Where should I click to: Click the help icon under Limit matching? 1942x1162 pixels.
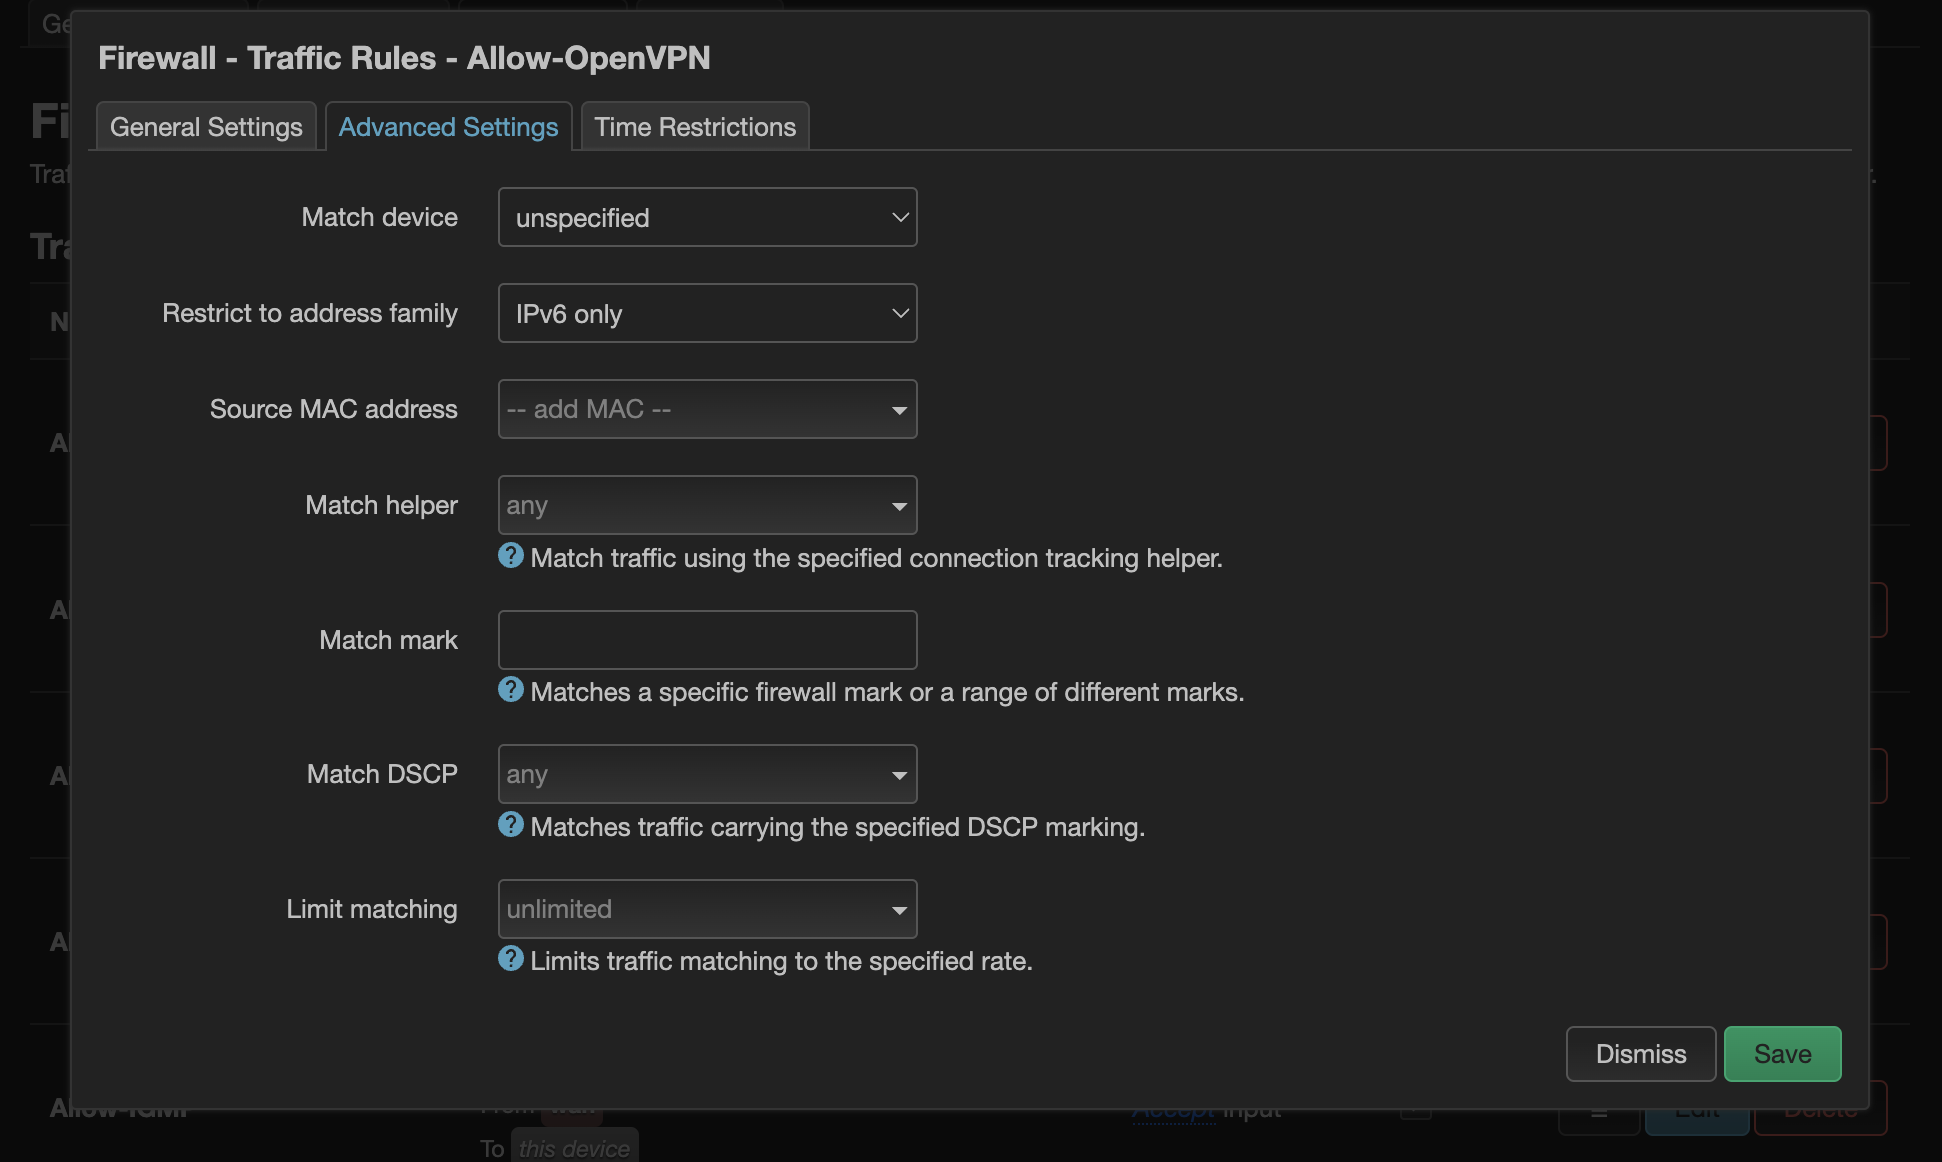point(511,959)
